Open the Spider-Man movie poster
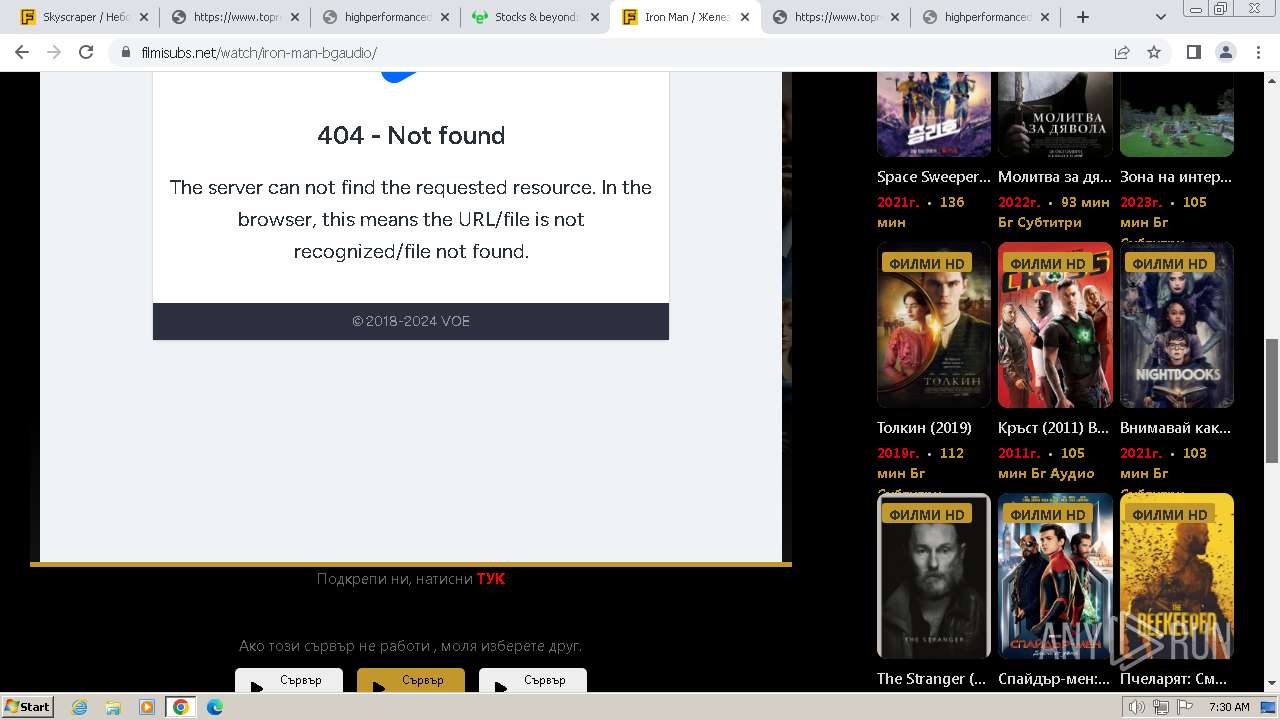 [1055, 576]
